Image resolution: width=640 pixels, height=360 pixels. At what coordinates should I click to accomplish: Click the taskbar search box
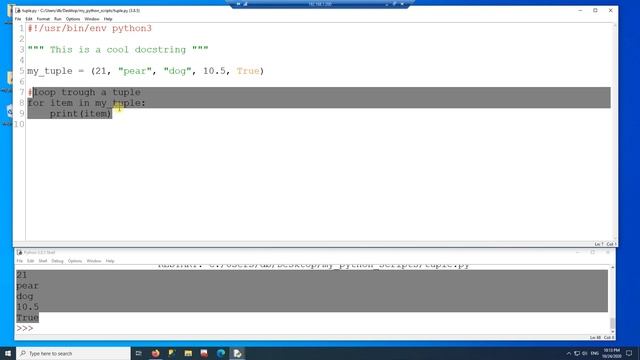click(73, 353)
